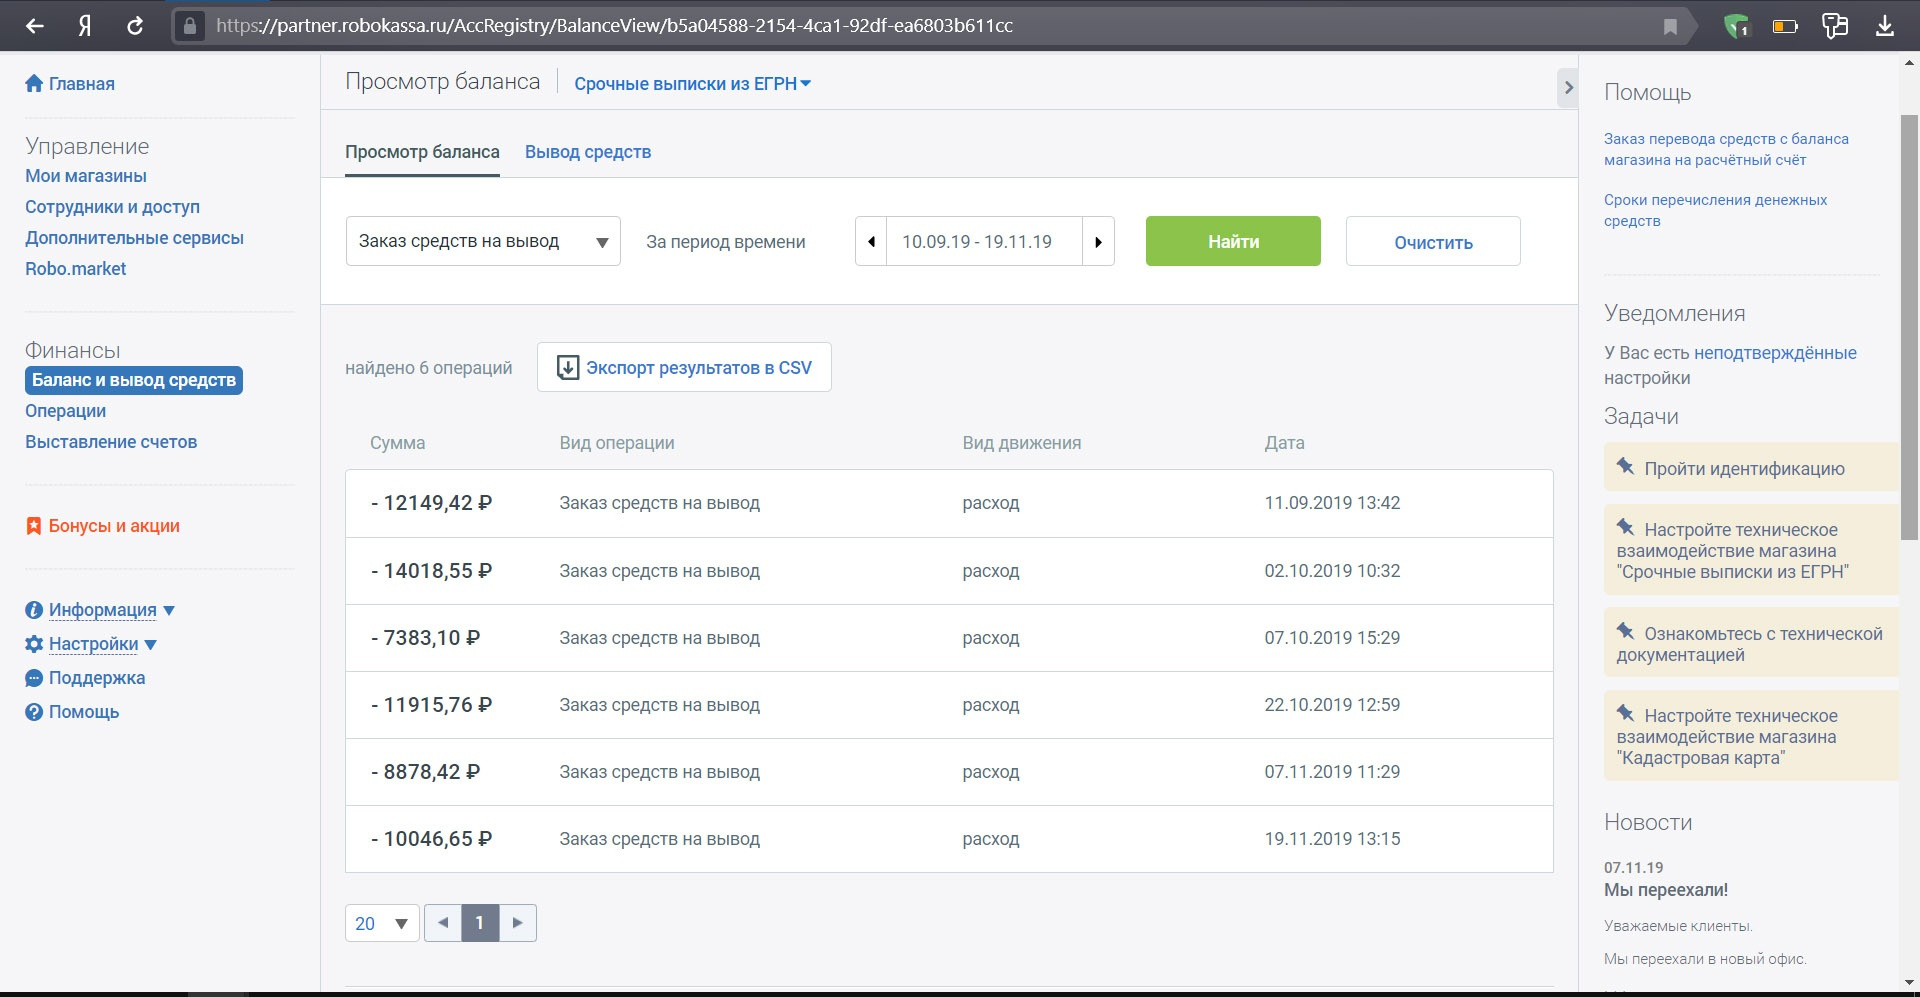
Task: Switch to the Вывод средств tab
Action: (x=588, y=152)
